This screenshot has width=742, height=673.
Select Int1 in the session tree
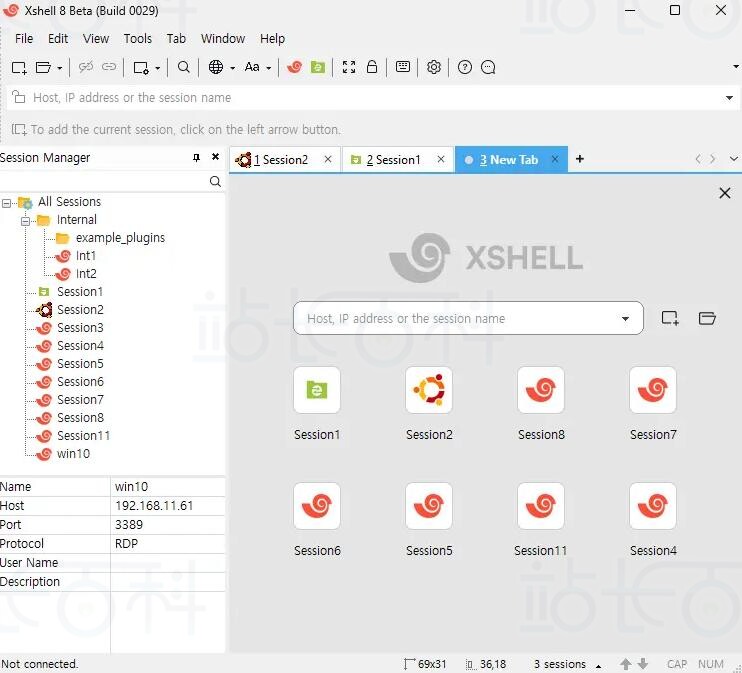86,256
